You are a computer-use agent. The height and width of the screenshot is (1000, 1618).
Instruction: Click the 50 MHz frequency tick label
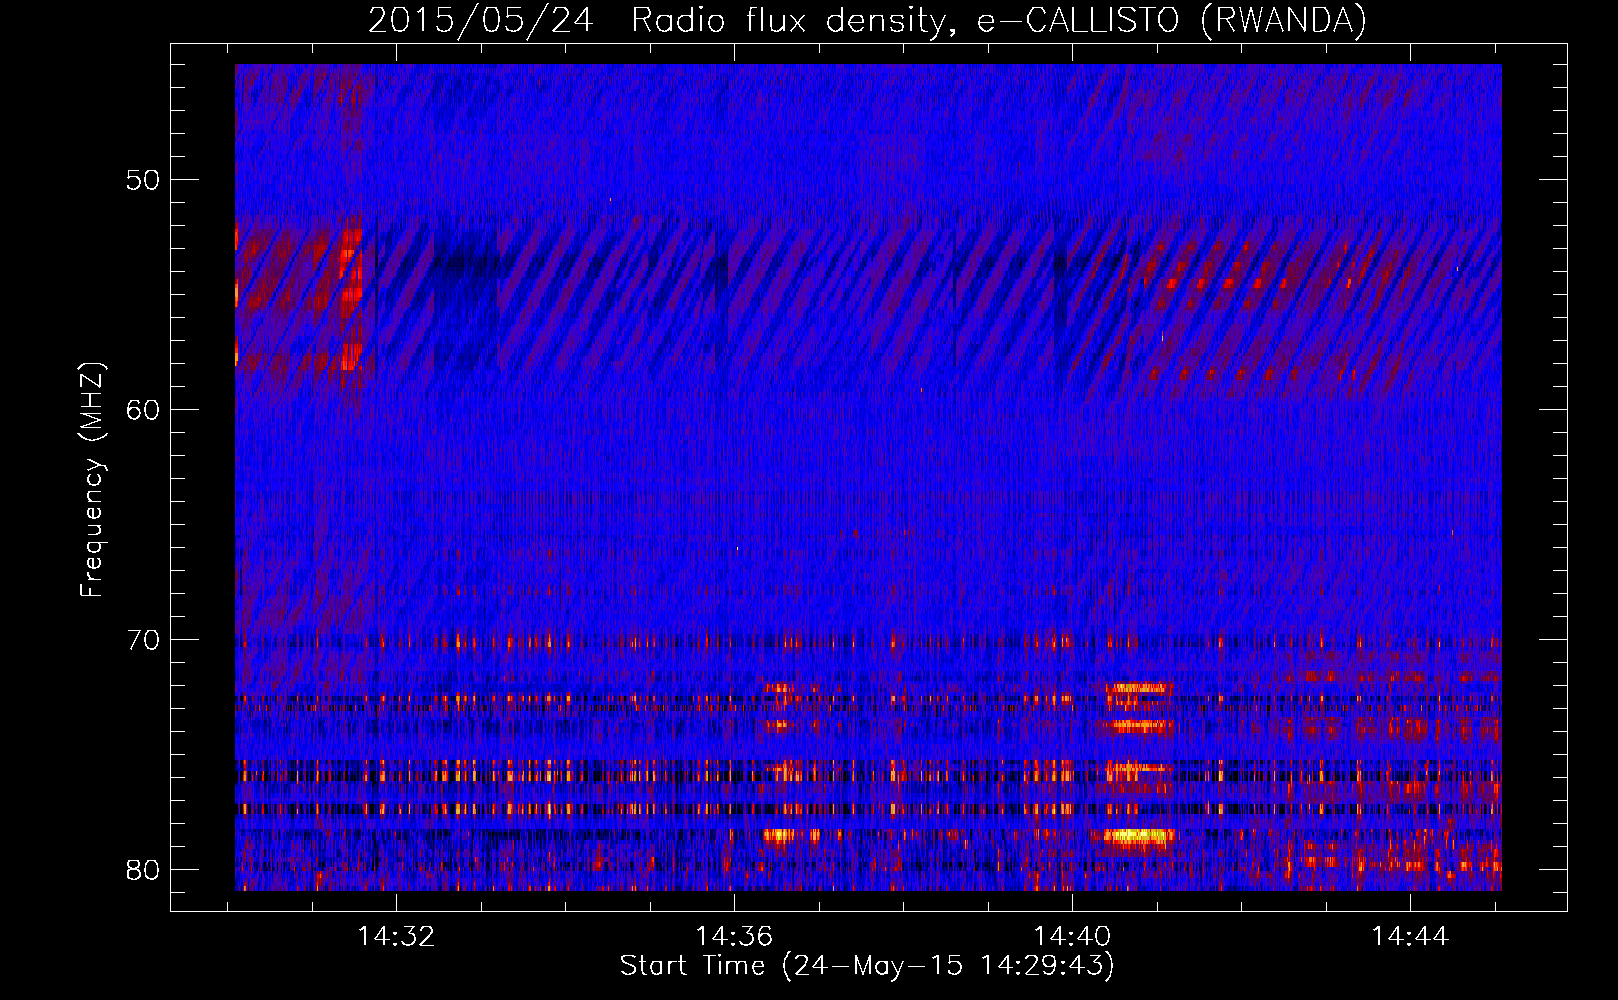[x=143, y=181]
